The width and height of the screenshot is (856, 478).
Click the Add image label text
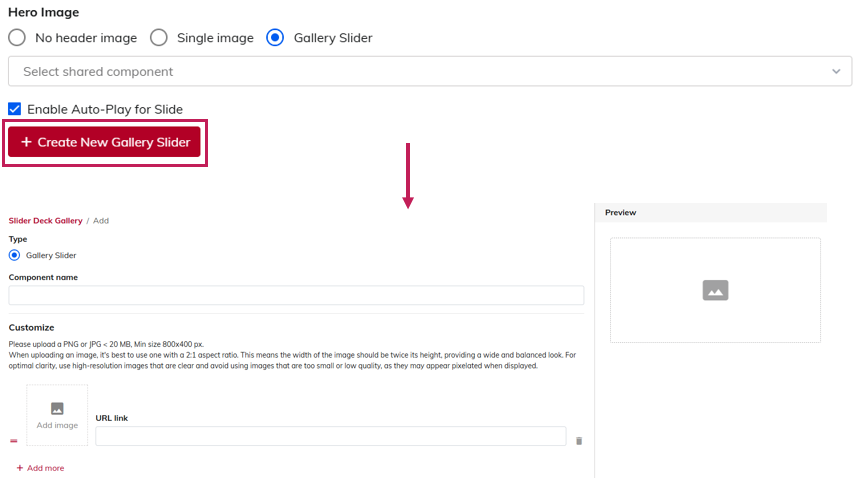[x=57, y=425]
